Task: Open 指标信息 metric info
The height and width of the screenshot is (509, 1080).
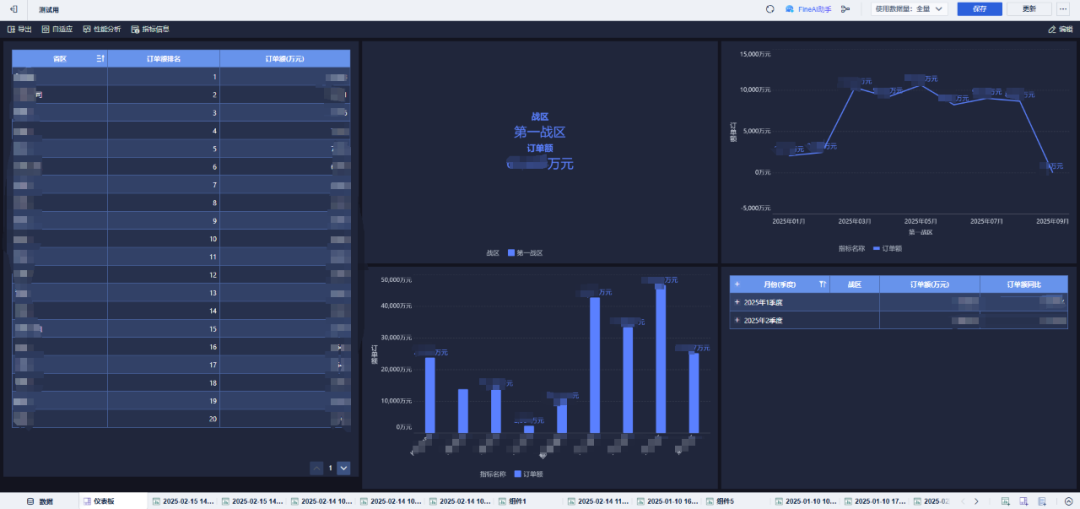Action: point(151,29)
